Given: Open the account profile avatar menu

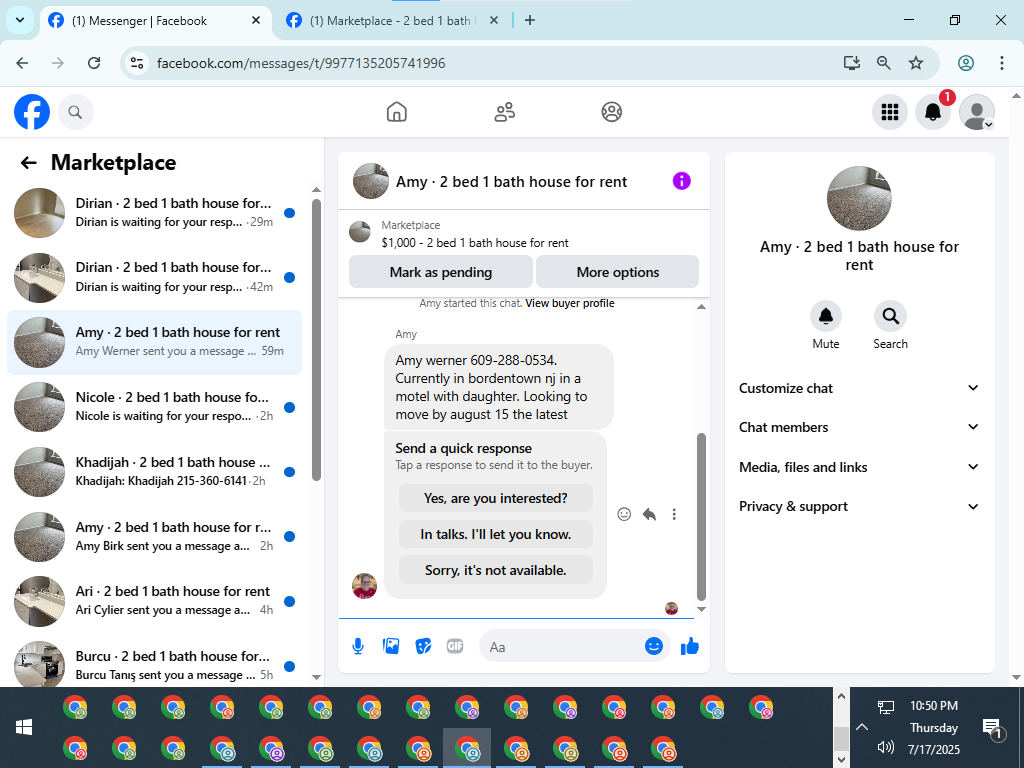Looking at the screenshot, I should (x=976, y=112).
